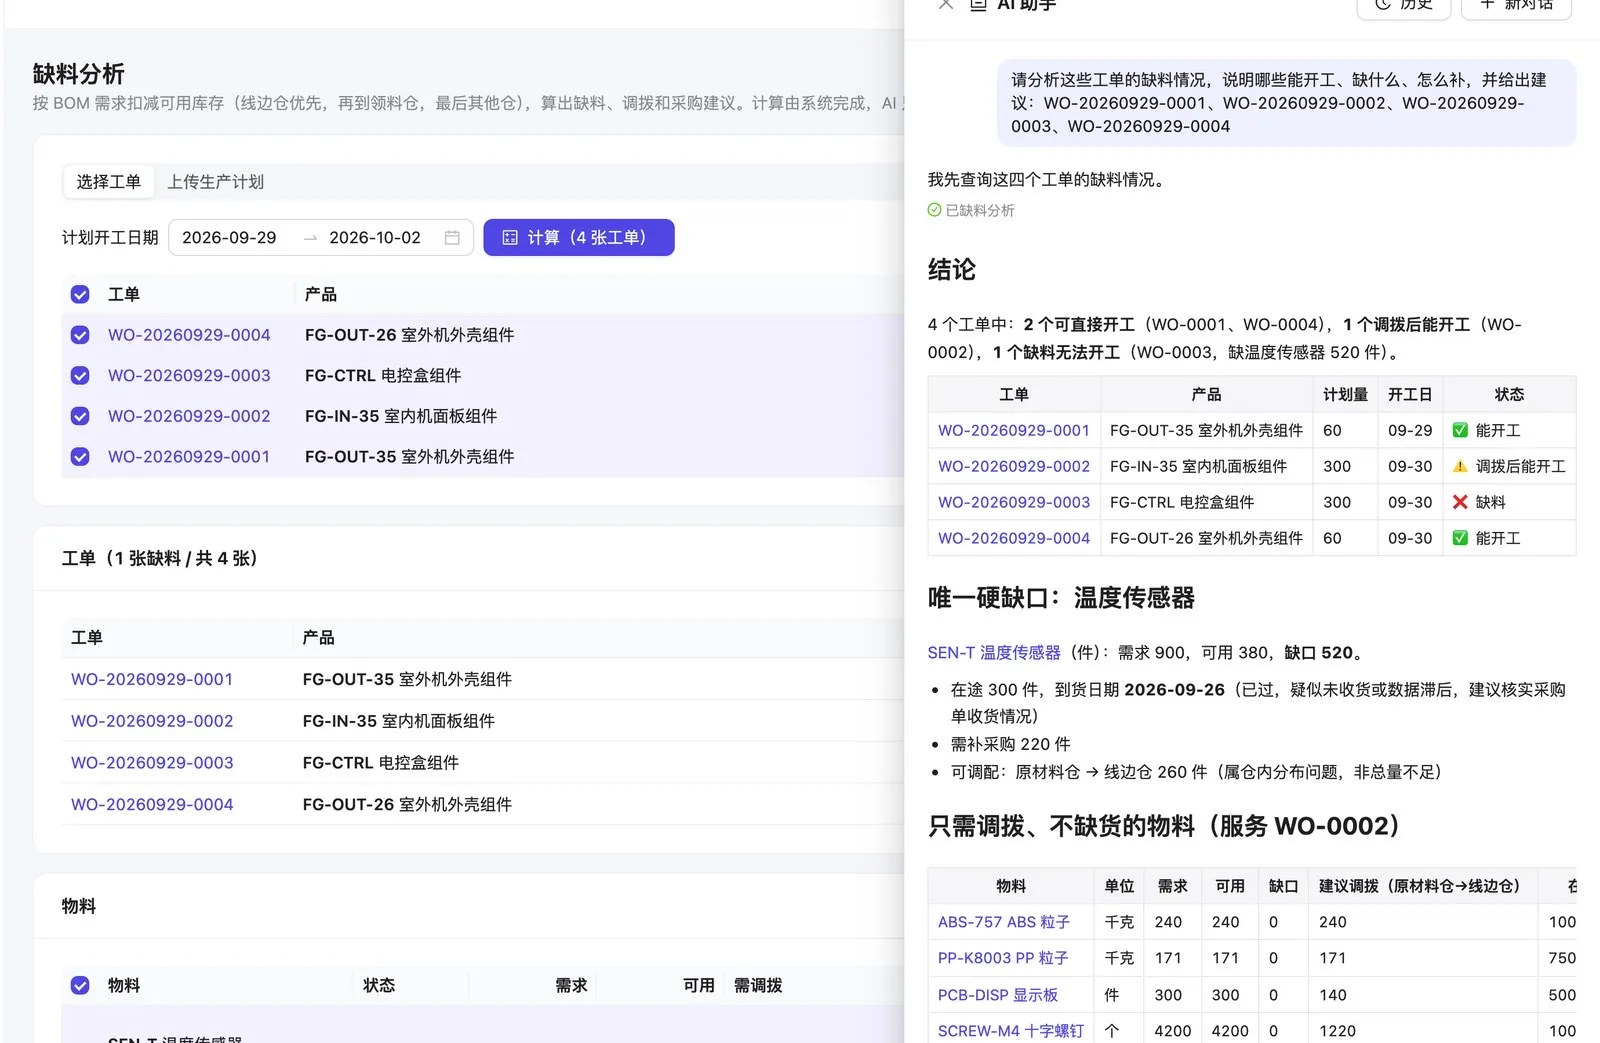Image resolution: width=1600 pixels, height=1043 pixels.
Task: Close the AI 助手 panel
Action: point(945,5)
